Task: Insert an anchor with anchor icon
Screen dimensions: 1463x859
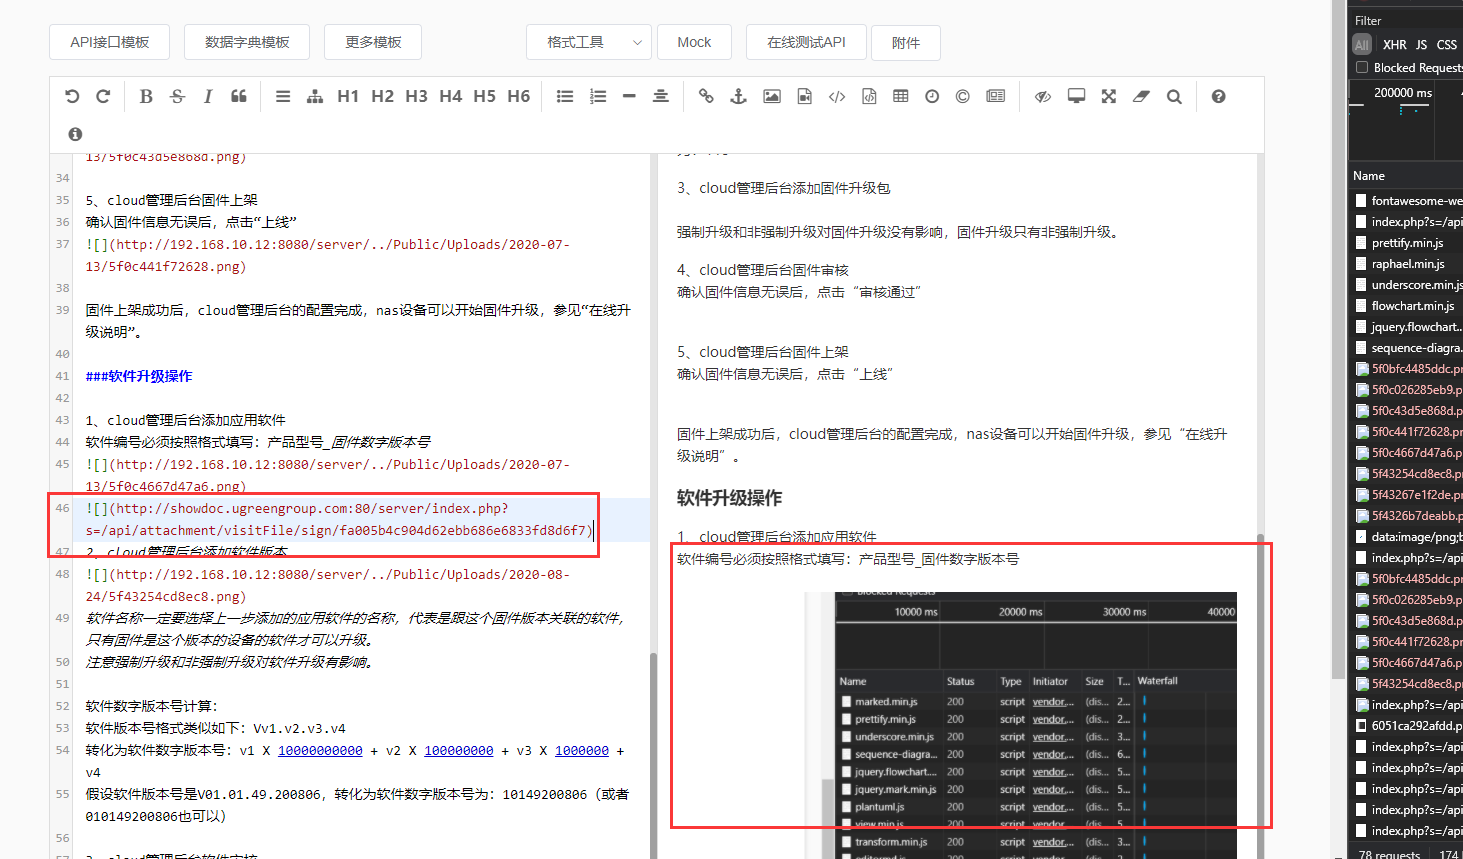Action: tap(739, 97)
